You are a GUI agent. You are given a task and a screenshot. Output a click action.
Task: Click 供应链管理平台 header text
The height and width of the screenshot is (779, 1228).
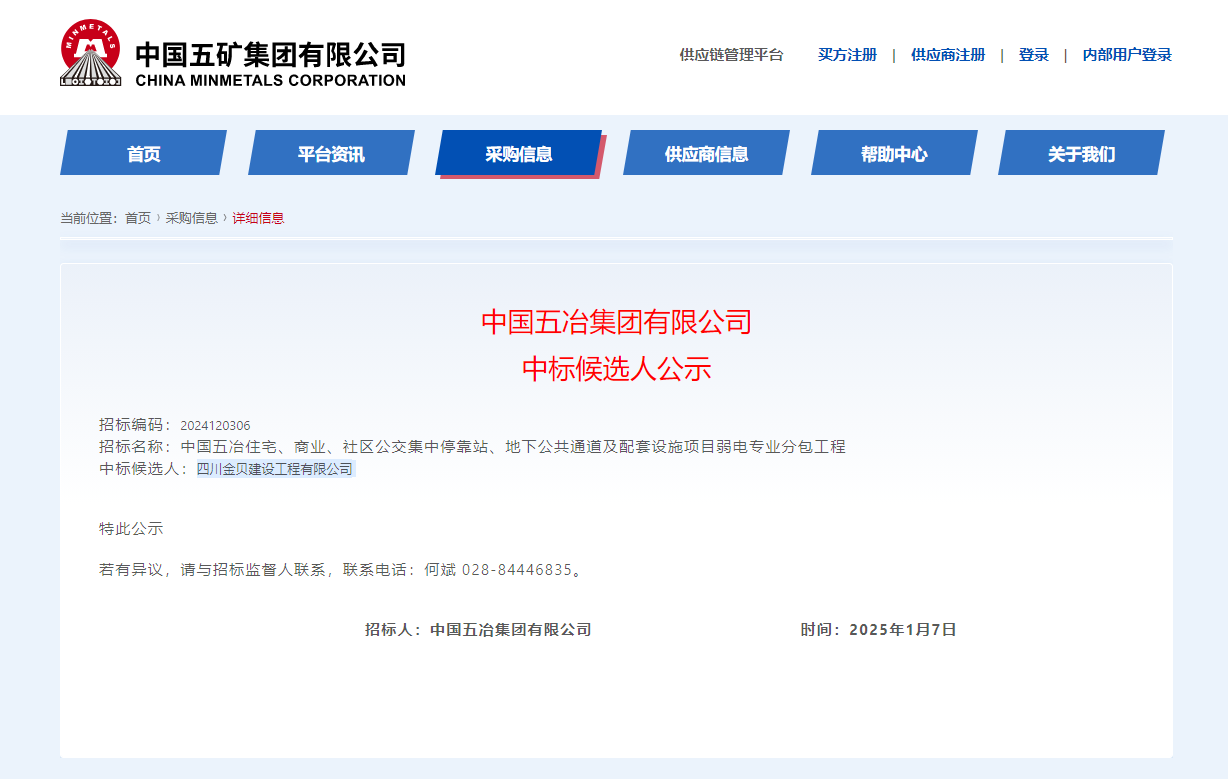(732, 55)
